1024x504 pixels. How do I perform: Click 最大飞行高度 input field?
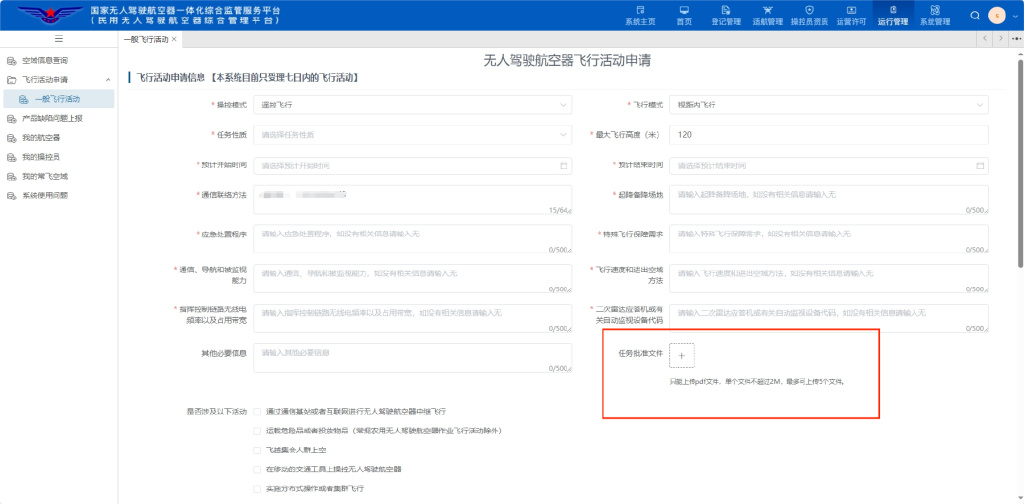(829, 134)
